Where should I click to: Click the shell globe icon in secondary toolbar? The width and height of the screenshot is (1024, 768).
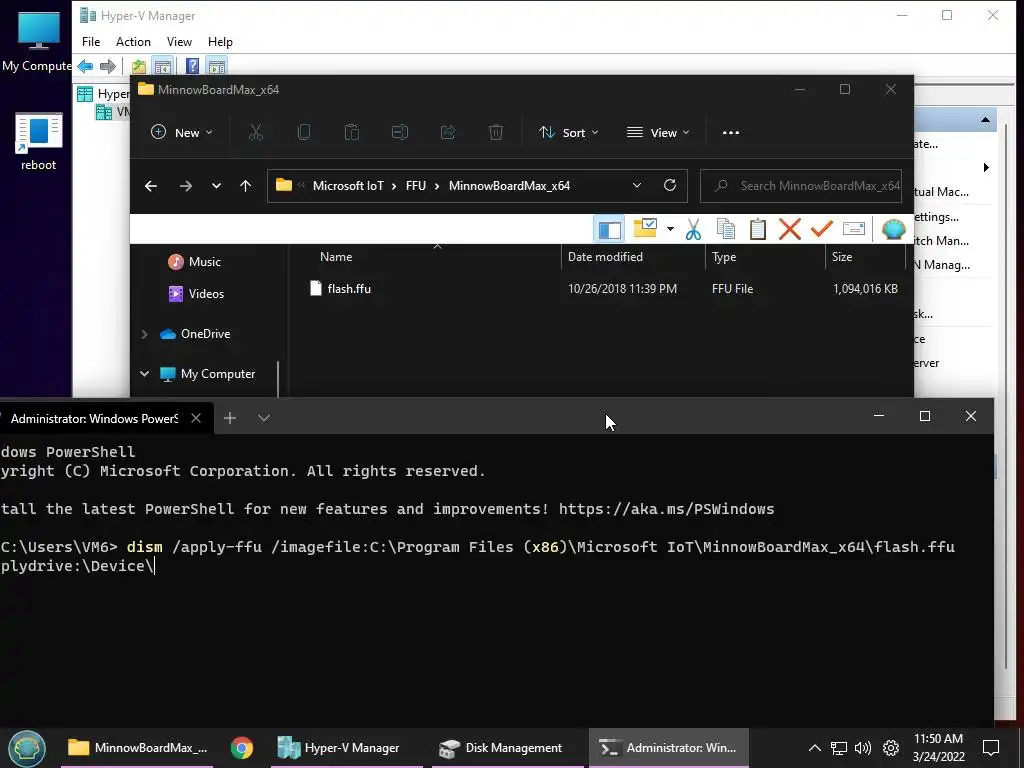[x=893, y=229]
